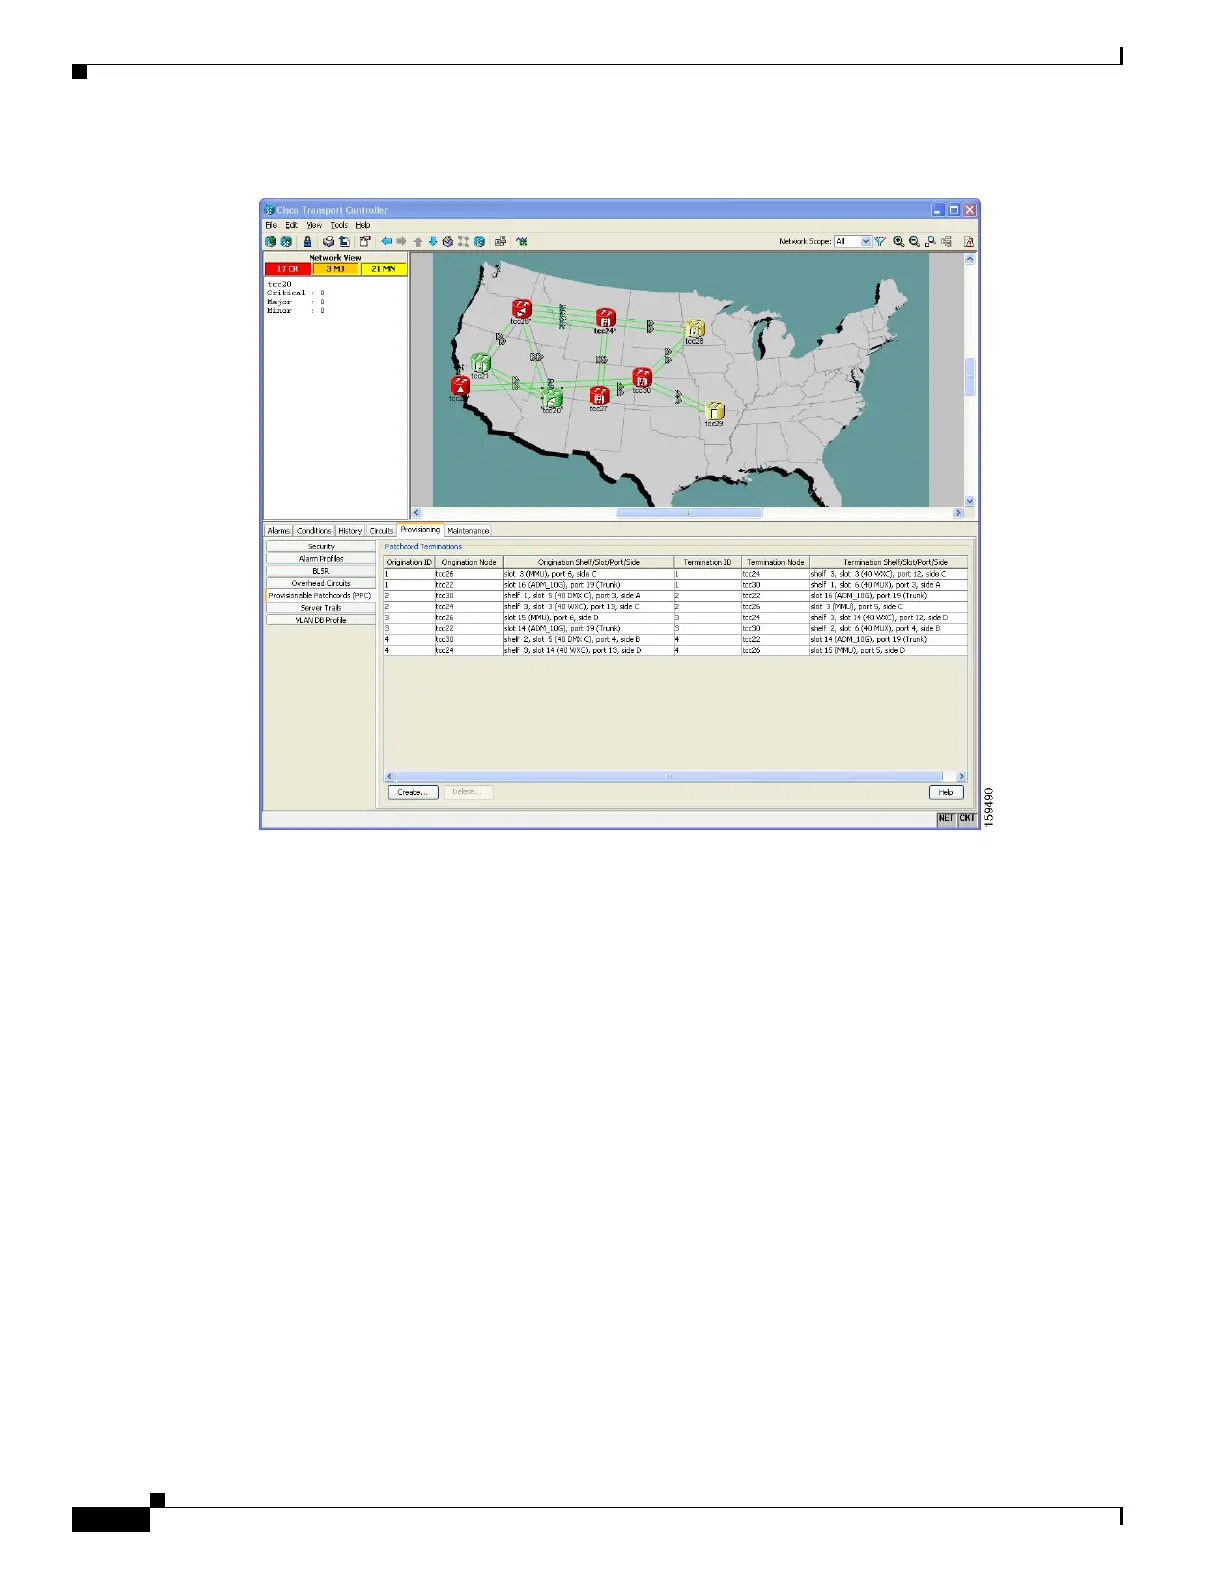1224x1584 pixels.
Task: Open the Tools menu
Action: pyautogui.click(x=339, y=225)
